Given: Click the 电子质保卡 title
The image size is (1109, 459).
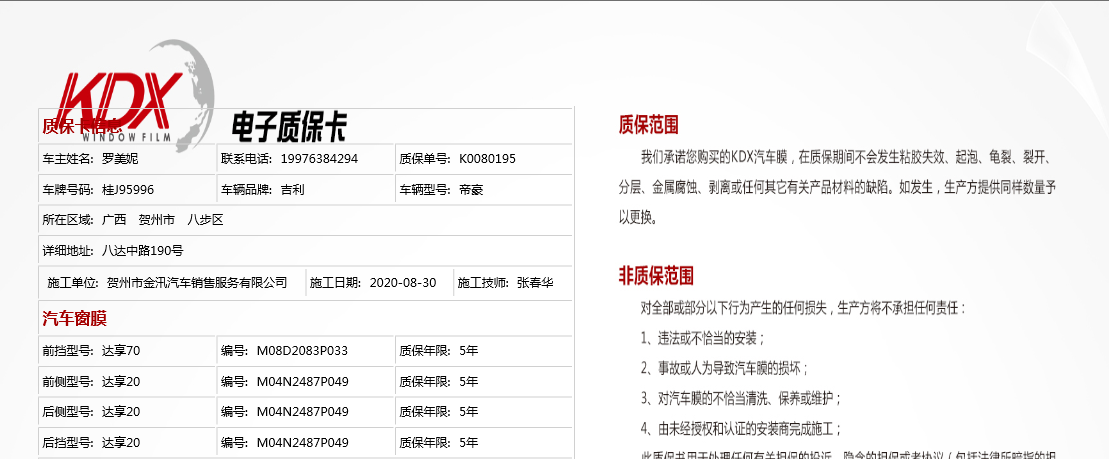Looking at the screenshot, I should point(289,127).
